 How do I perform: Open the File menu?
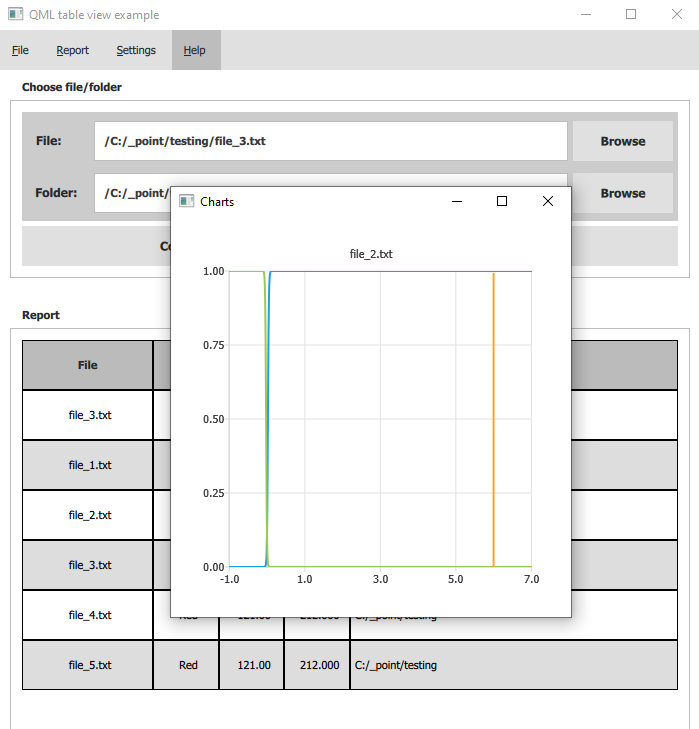pos(20,50)
